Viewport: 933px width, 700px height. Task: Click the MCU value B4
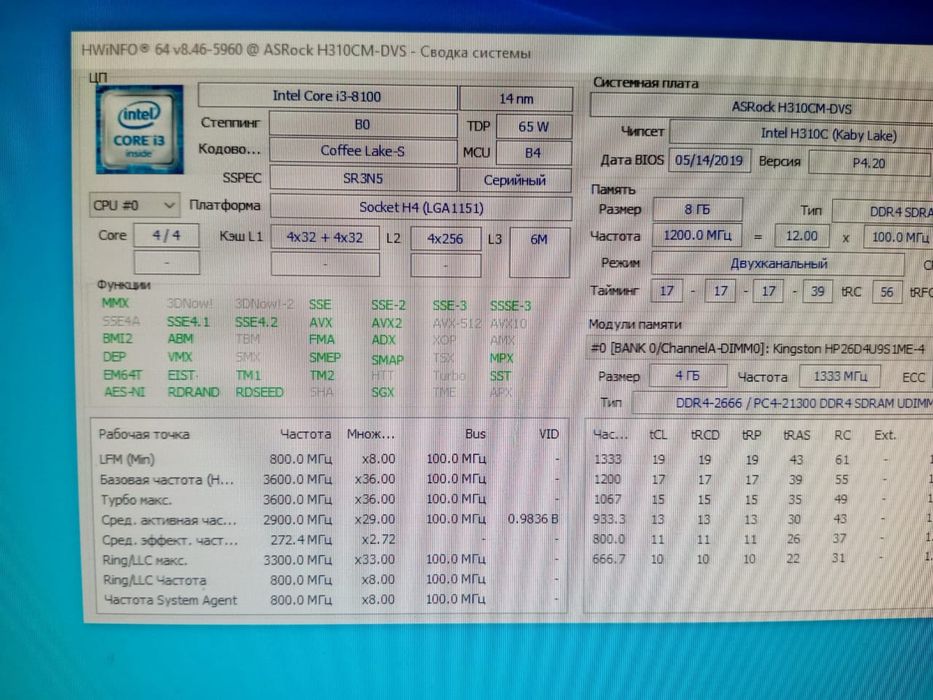coord(533,153)
